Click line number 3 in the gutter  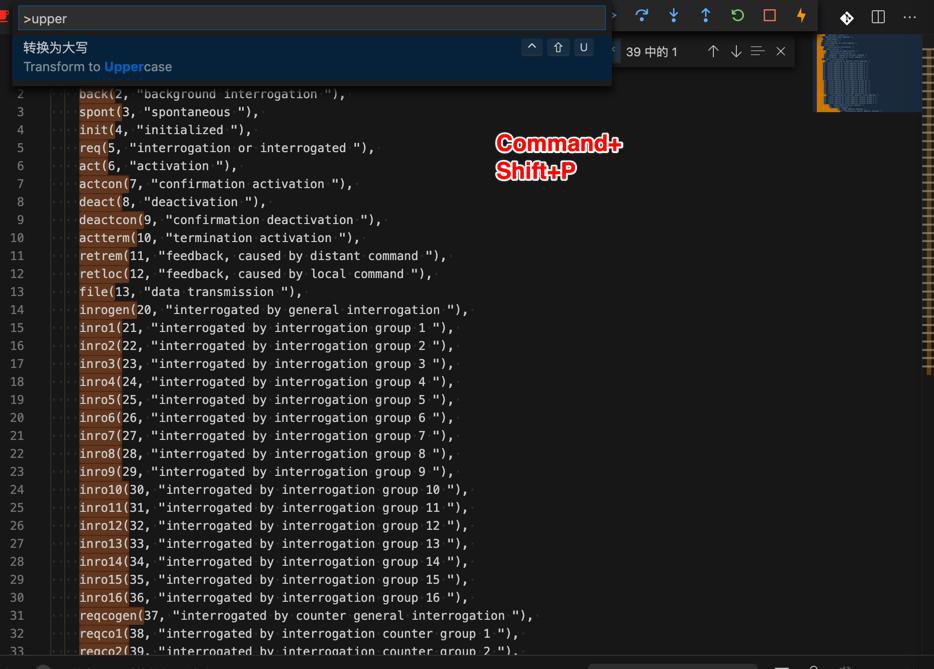[x=20, y=112]
